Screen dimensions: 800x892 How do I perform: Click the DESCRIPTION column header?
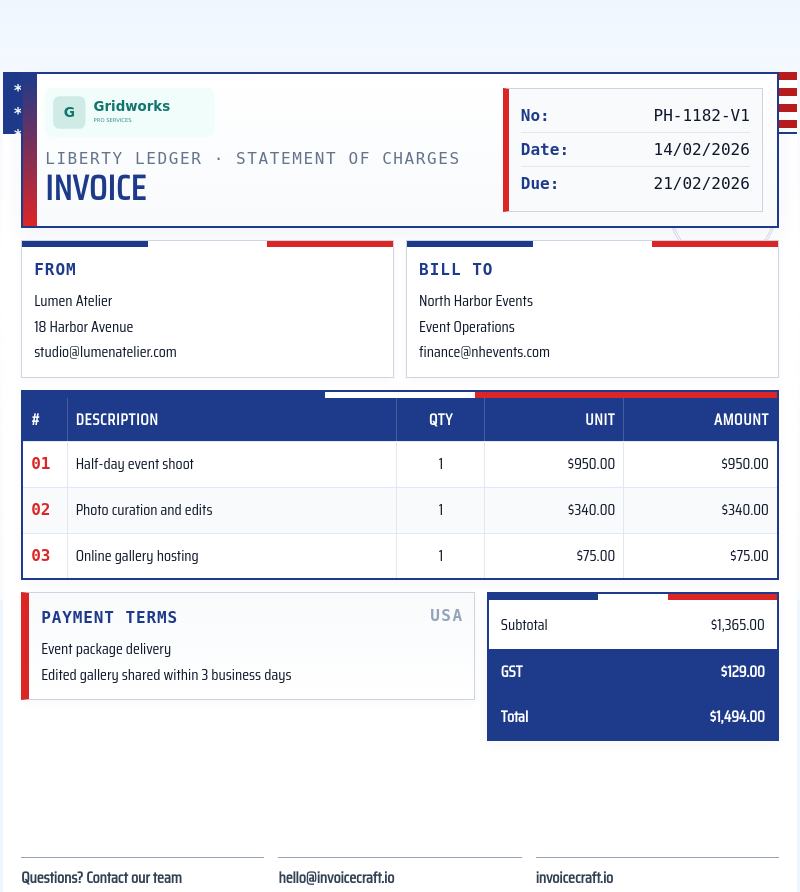(117, 420)
